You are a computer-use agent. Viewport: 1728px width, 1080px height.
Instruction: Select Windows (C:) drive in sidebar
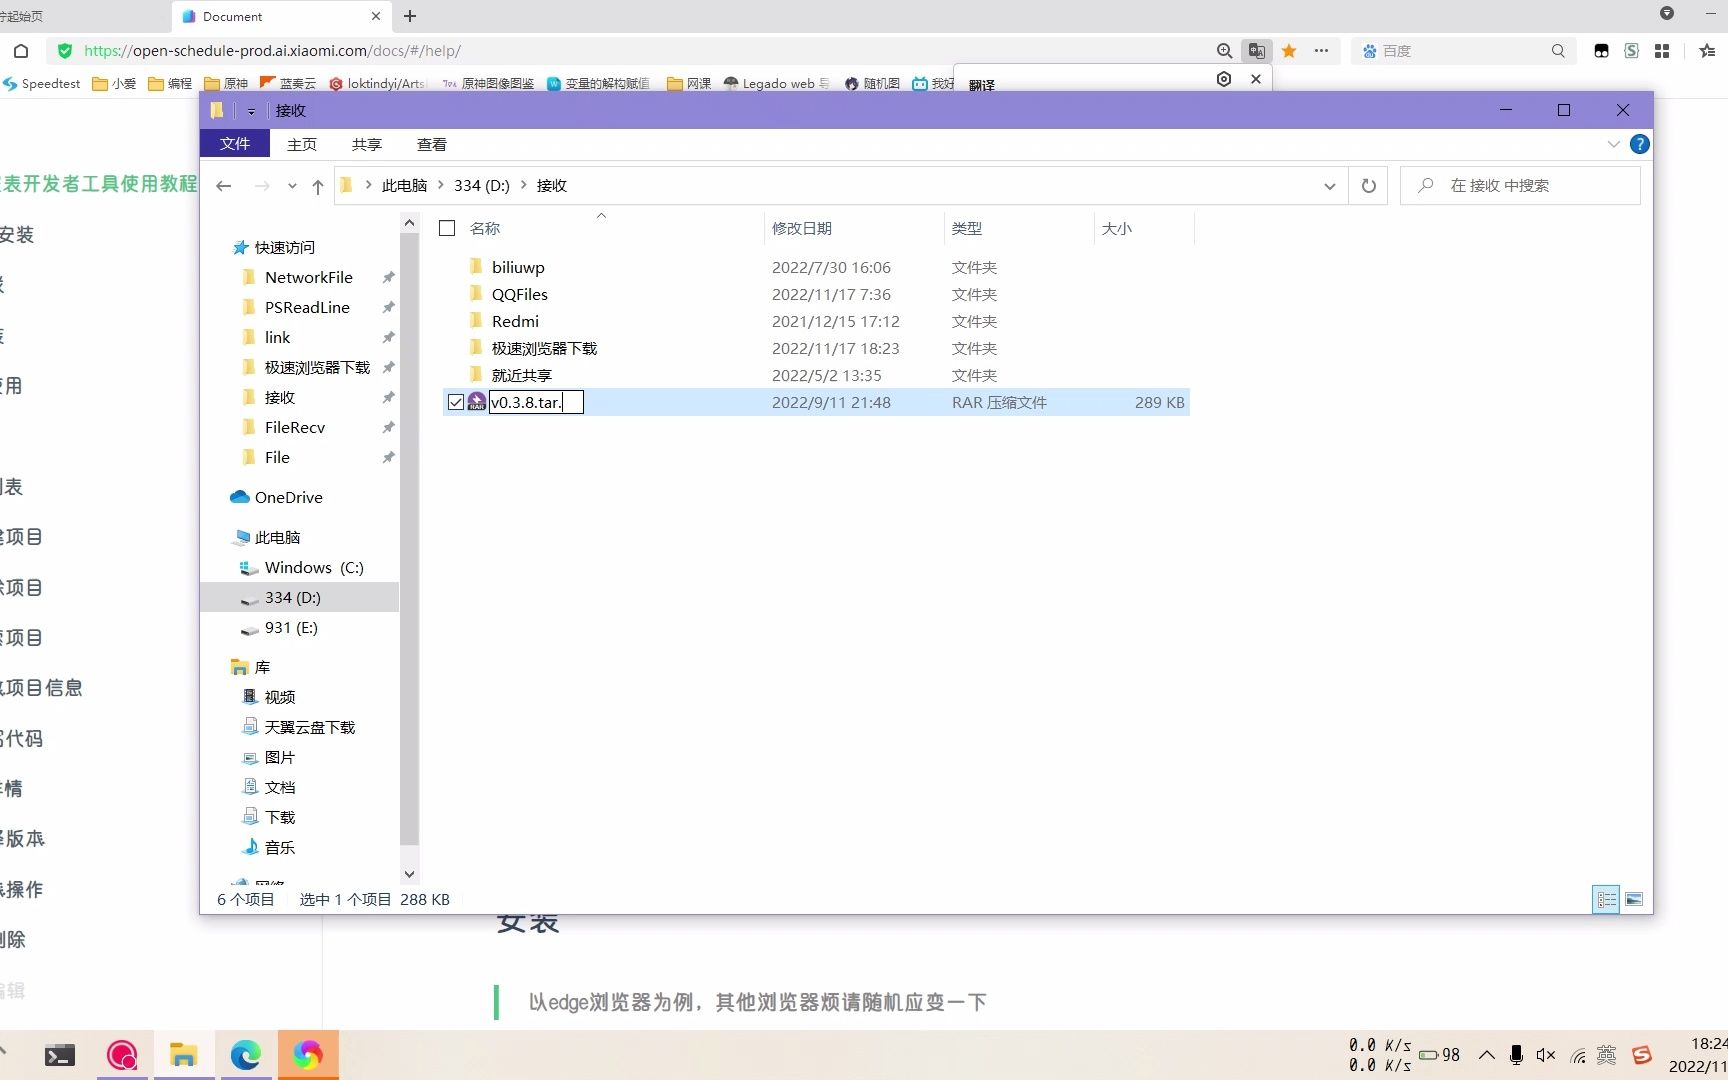pos(314,567)
